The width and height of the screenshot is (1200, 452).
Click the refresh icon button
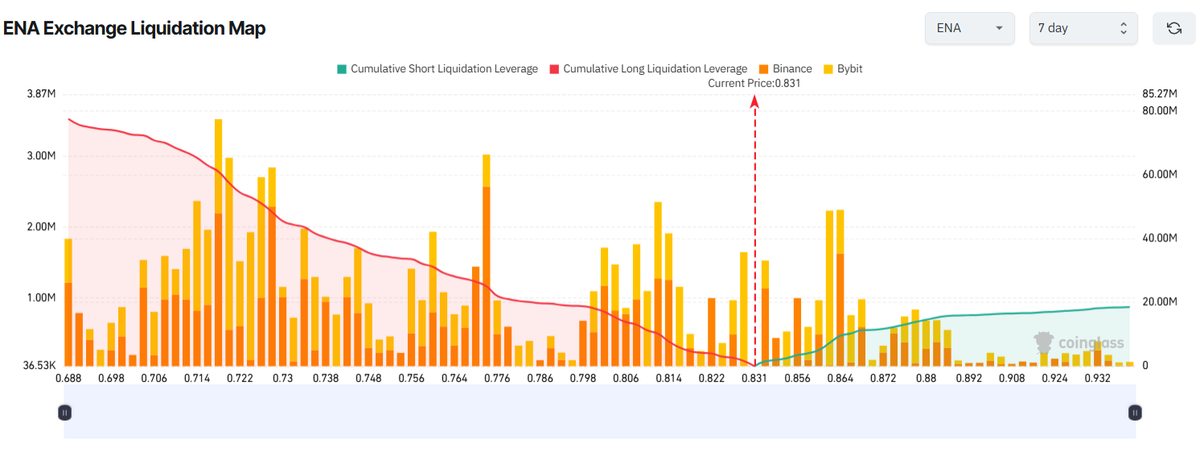(1174, 28)
